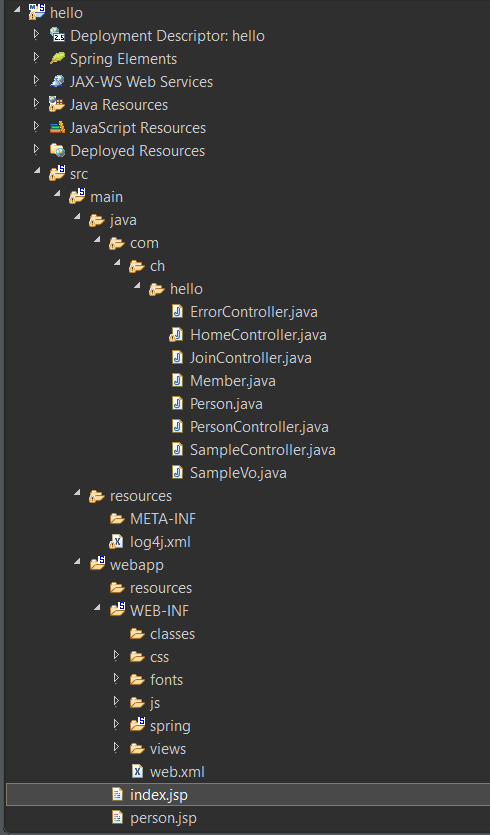Select the 'index.jsp' file name
Screen dimensions: 490x835
pos(159,795)
